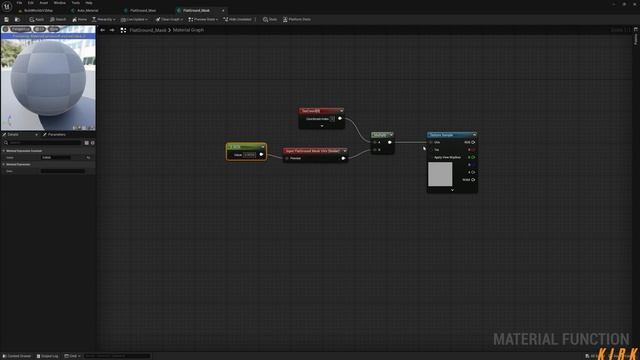Click the Platform Stats toolbar button
The width and height of the screenshot is (640, 360).
pyautogui.click(x=297, y=20)
